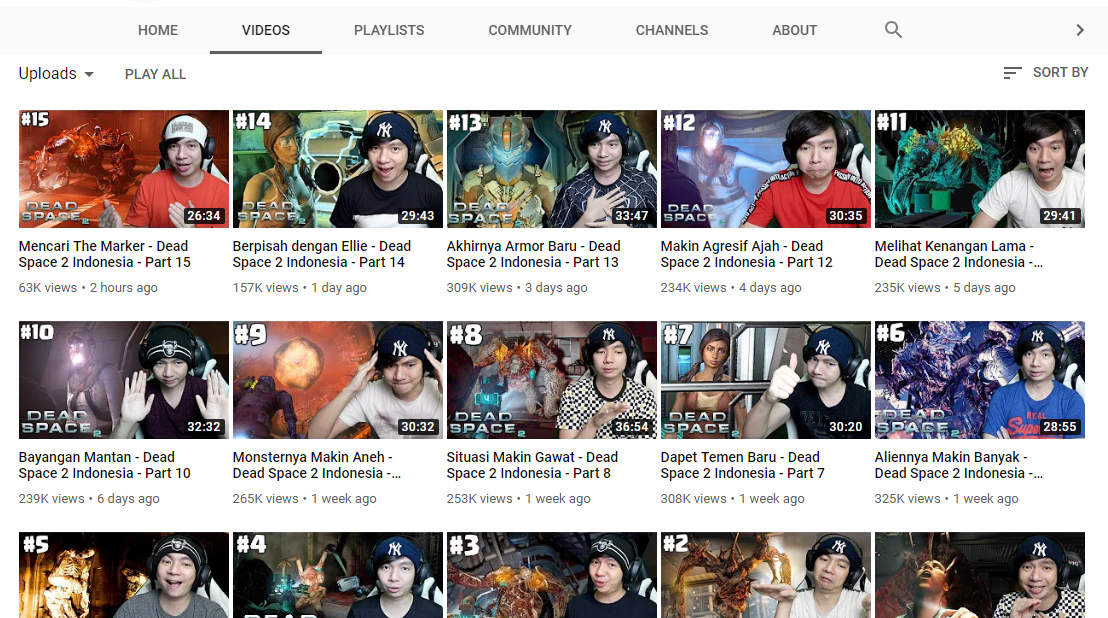
Task: Click '63K views • 2 hours ago' text
Action: (x=88, y=287)
